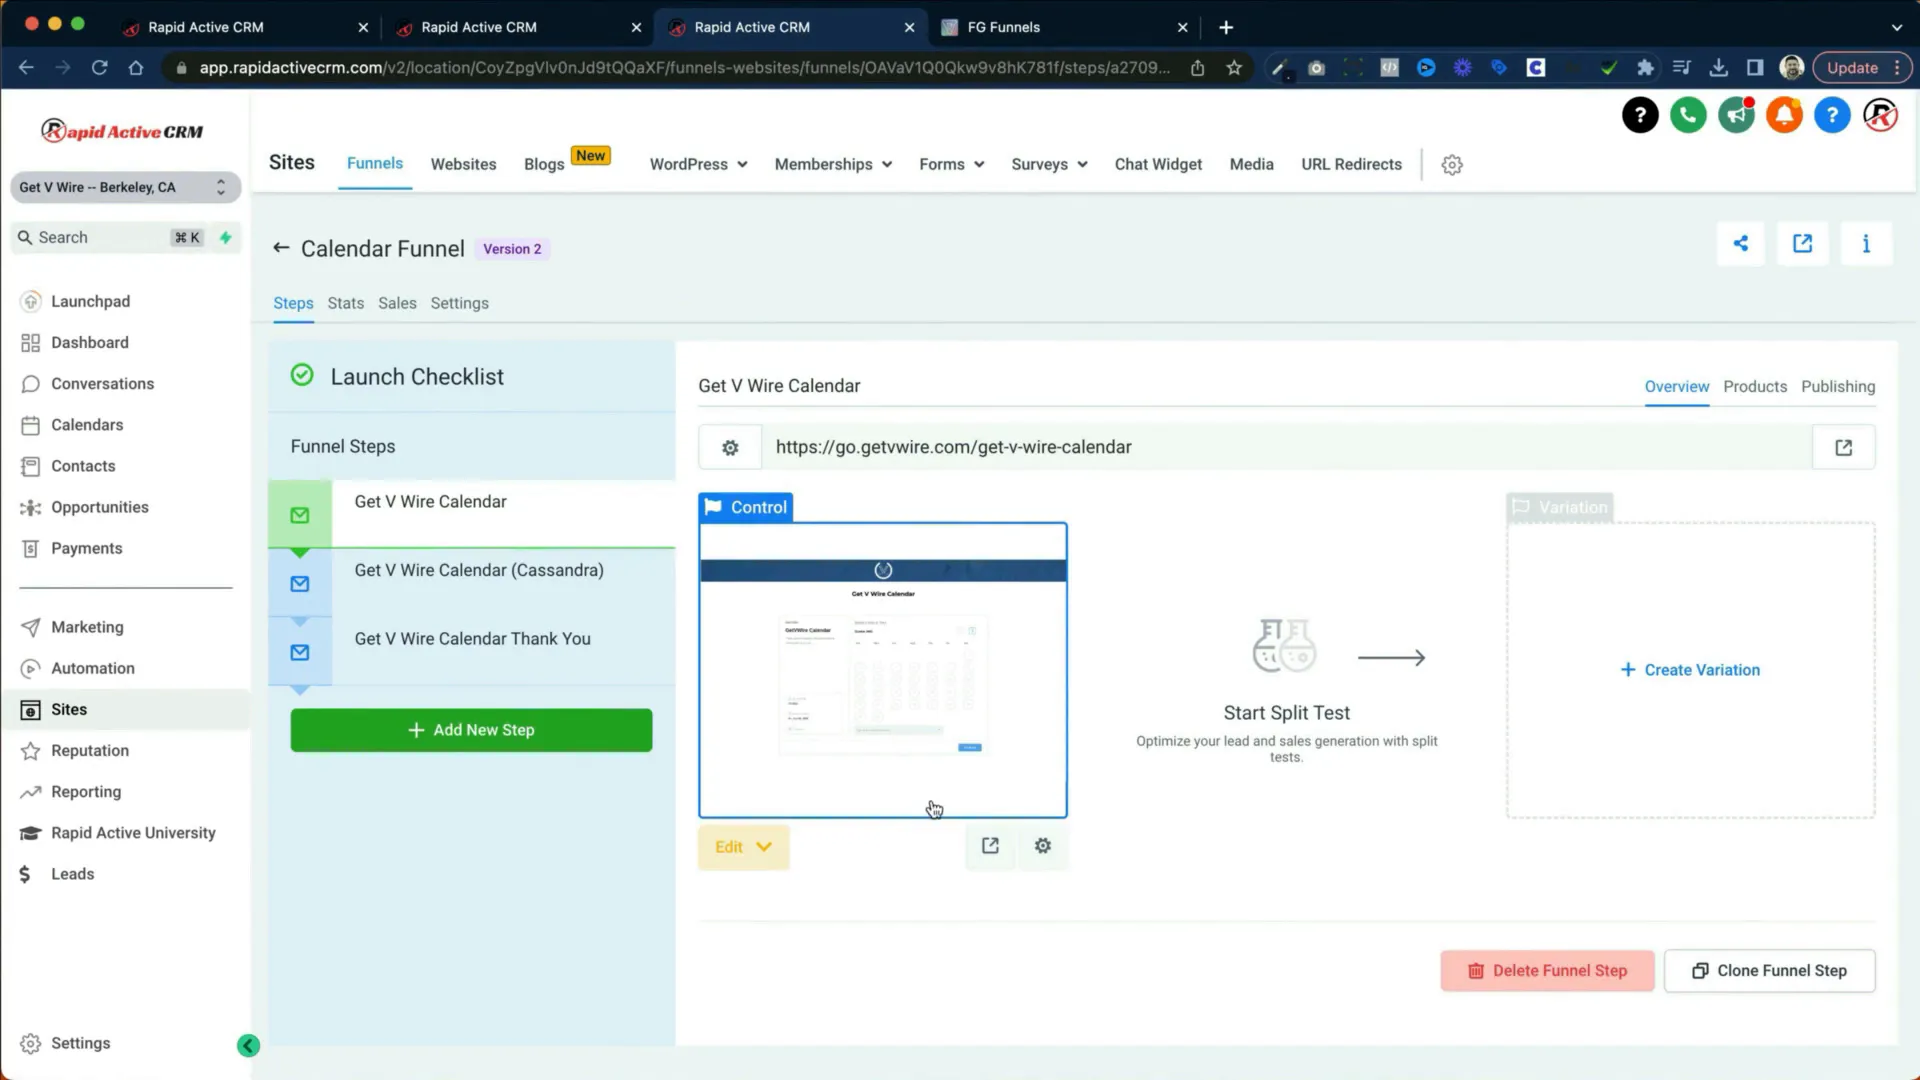This screenshot has height=1080, width=1920.
Task: Open the yellow Edit dropdown
Action: (x=743, y=847)
